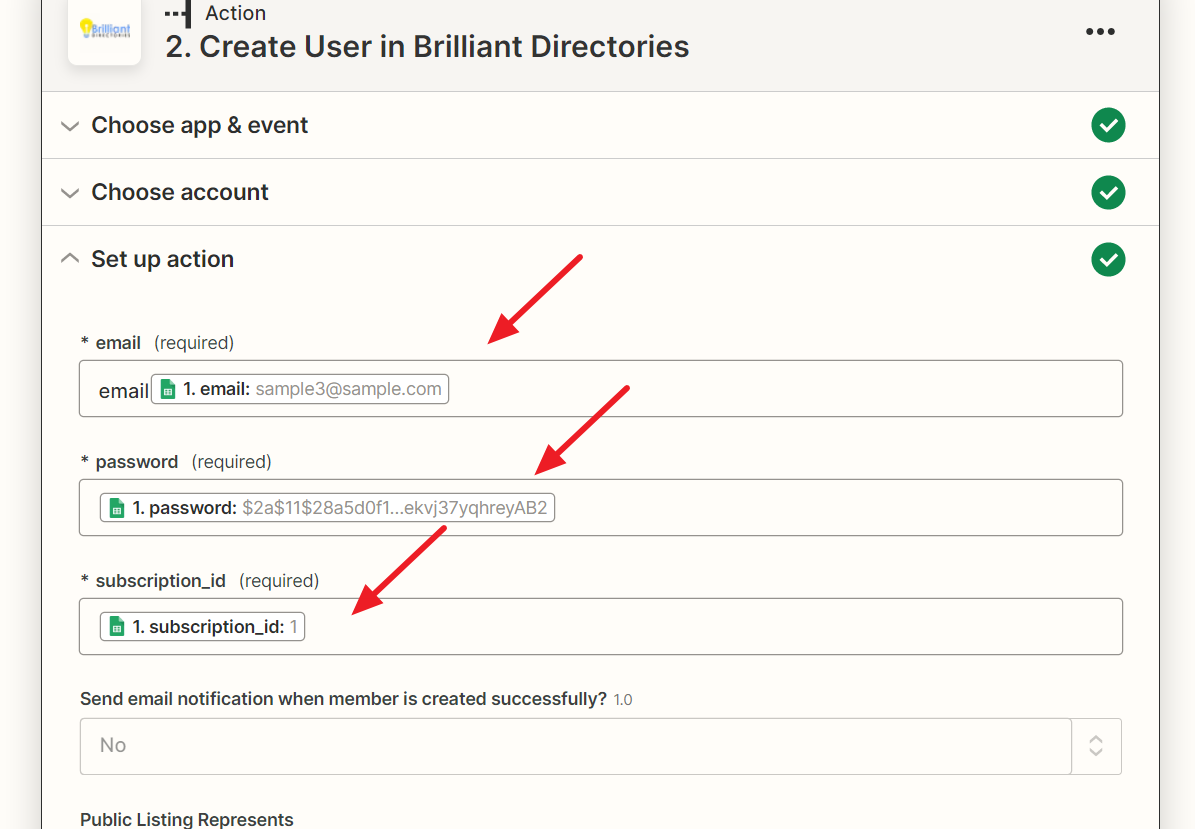
Task: Click the 'Send email notification' question label
Action: (343, 699)
